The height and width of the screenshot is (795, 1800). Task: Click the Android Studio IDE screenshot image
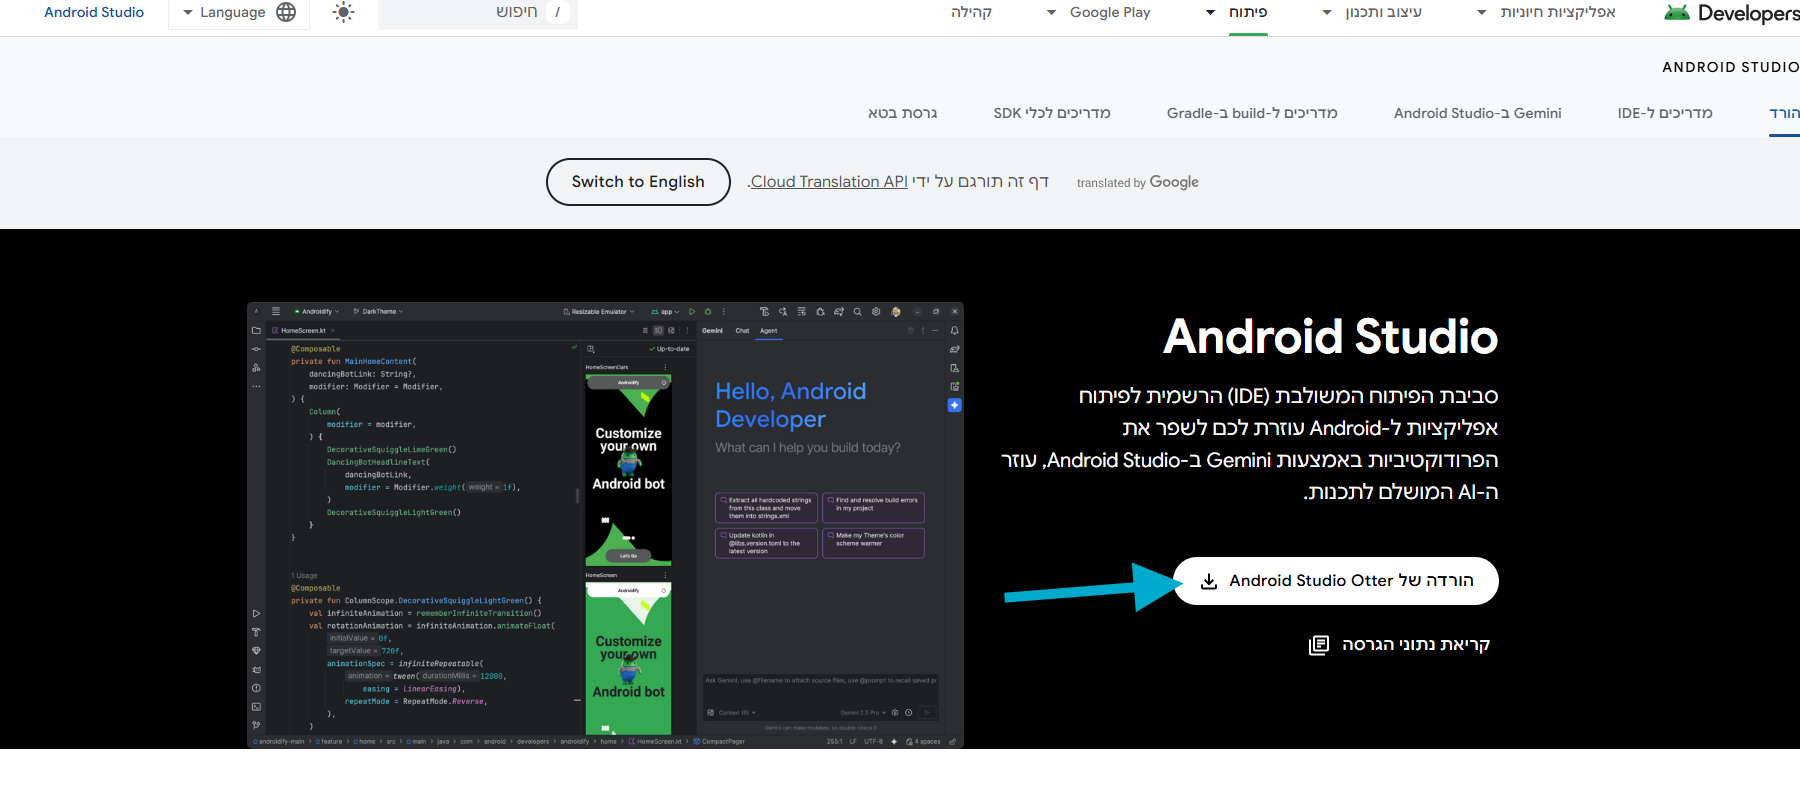[605, 525]
